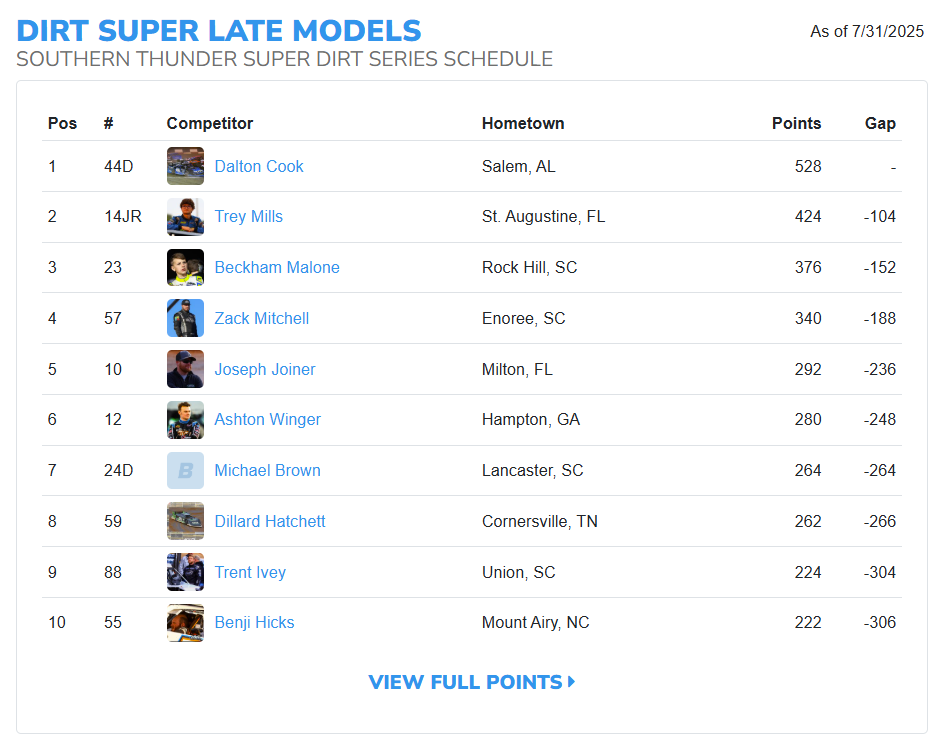Click Trent Ivey's profile photo
This screenshot has width=941, height=748.
(185, 572)
